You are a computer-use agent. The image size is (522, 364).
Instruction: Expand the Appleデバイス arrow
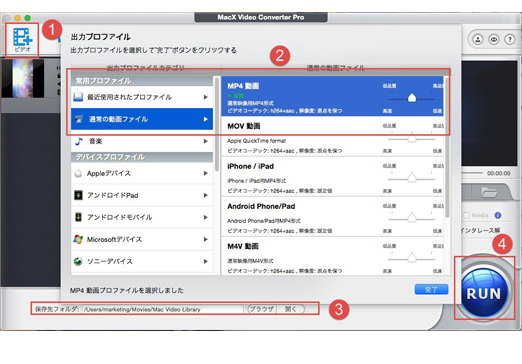click(x=206, y=173)
